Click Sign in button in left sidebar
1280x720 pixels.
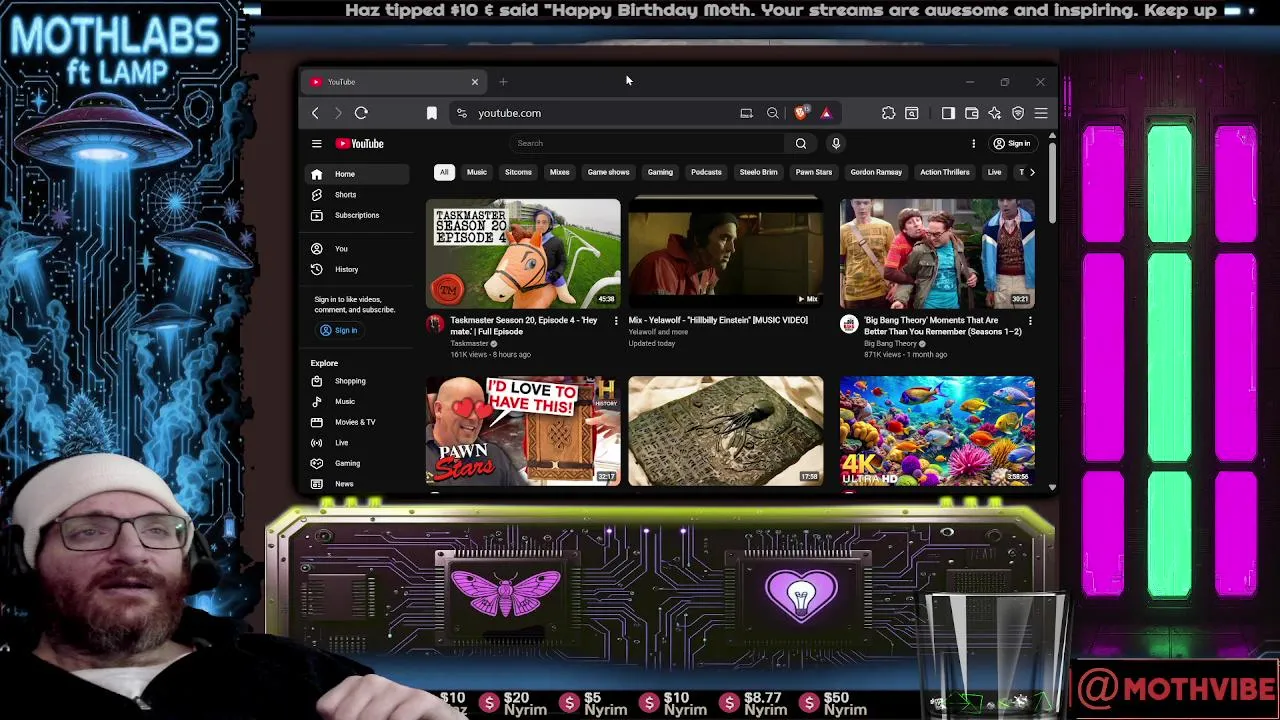(338, 330)
